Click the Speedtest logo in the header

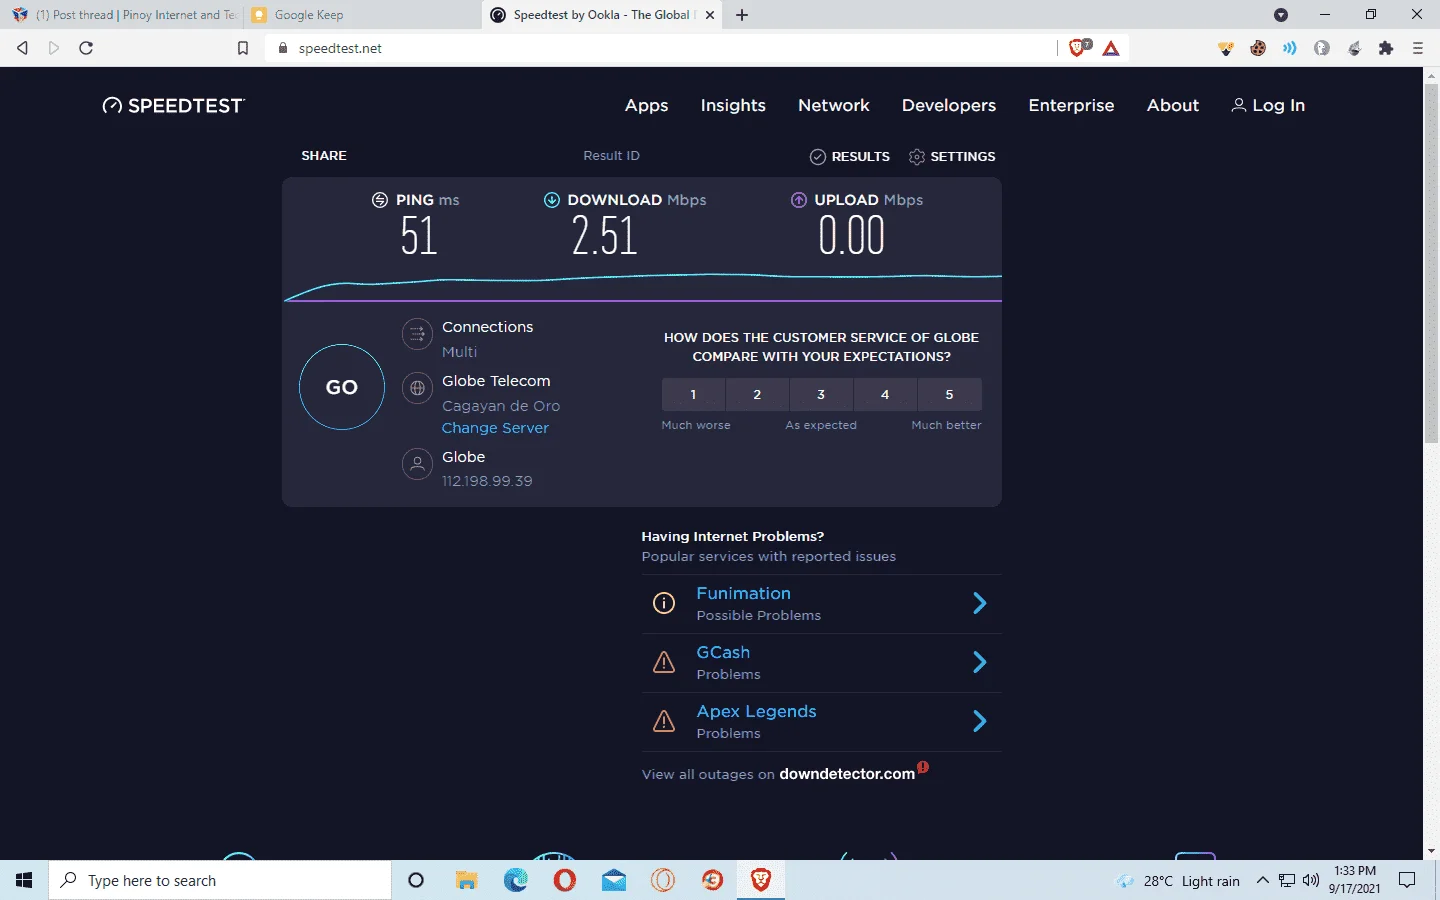coord(173,106)
